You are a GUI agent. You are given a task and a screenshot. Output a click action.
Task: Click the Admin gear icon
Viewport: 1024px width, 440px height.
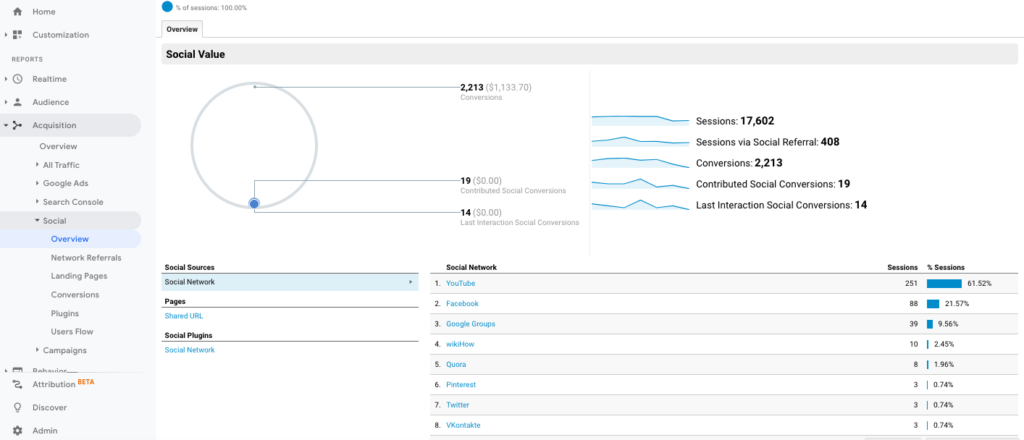(17, 431)
